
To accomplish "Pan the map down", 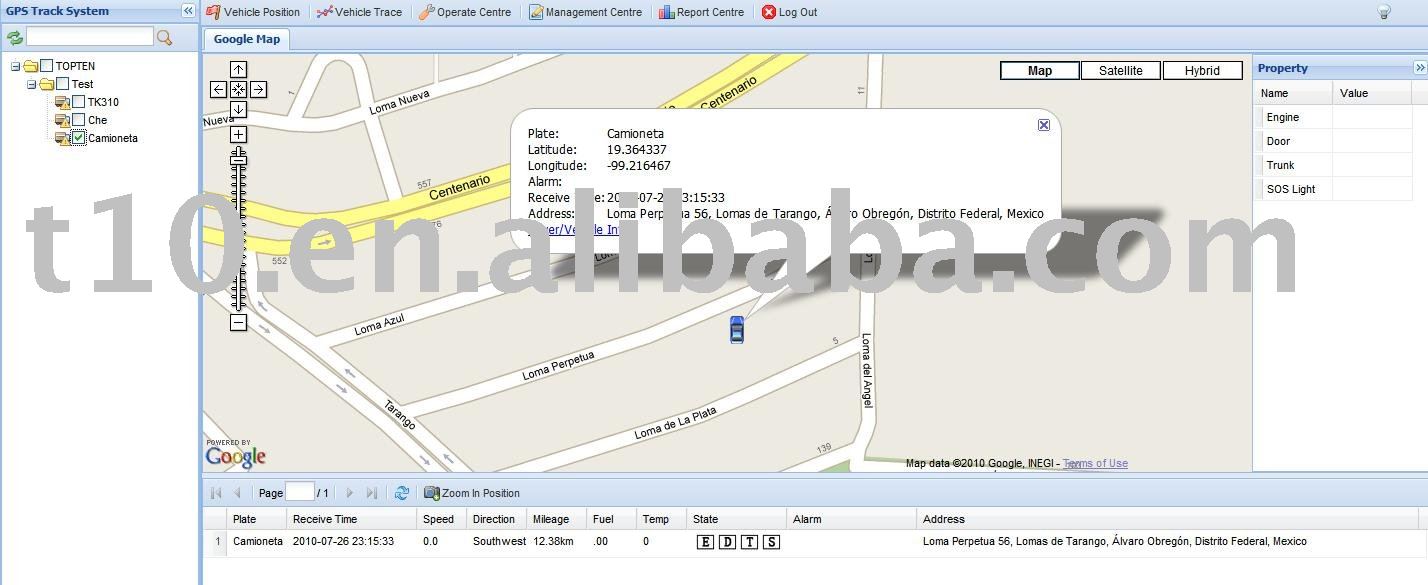I will click(x=238, y=109).
